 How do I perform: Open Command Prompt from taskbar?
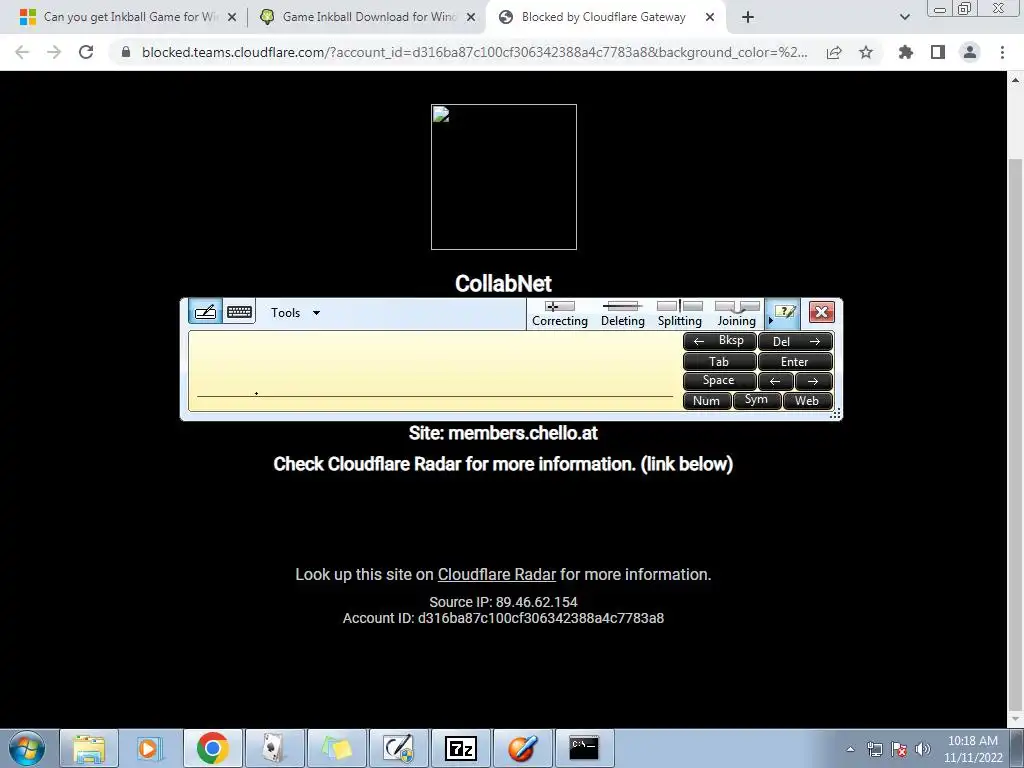584,748
